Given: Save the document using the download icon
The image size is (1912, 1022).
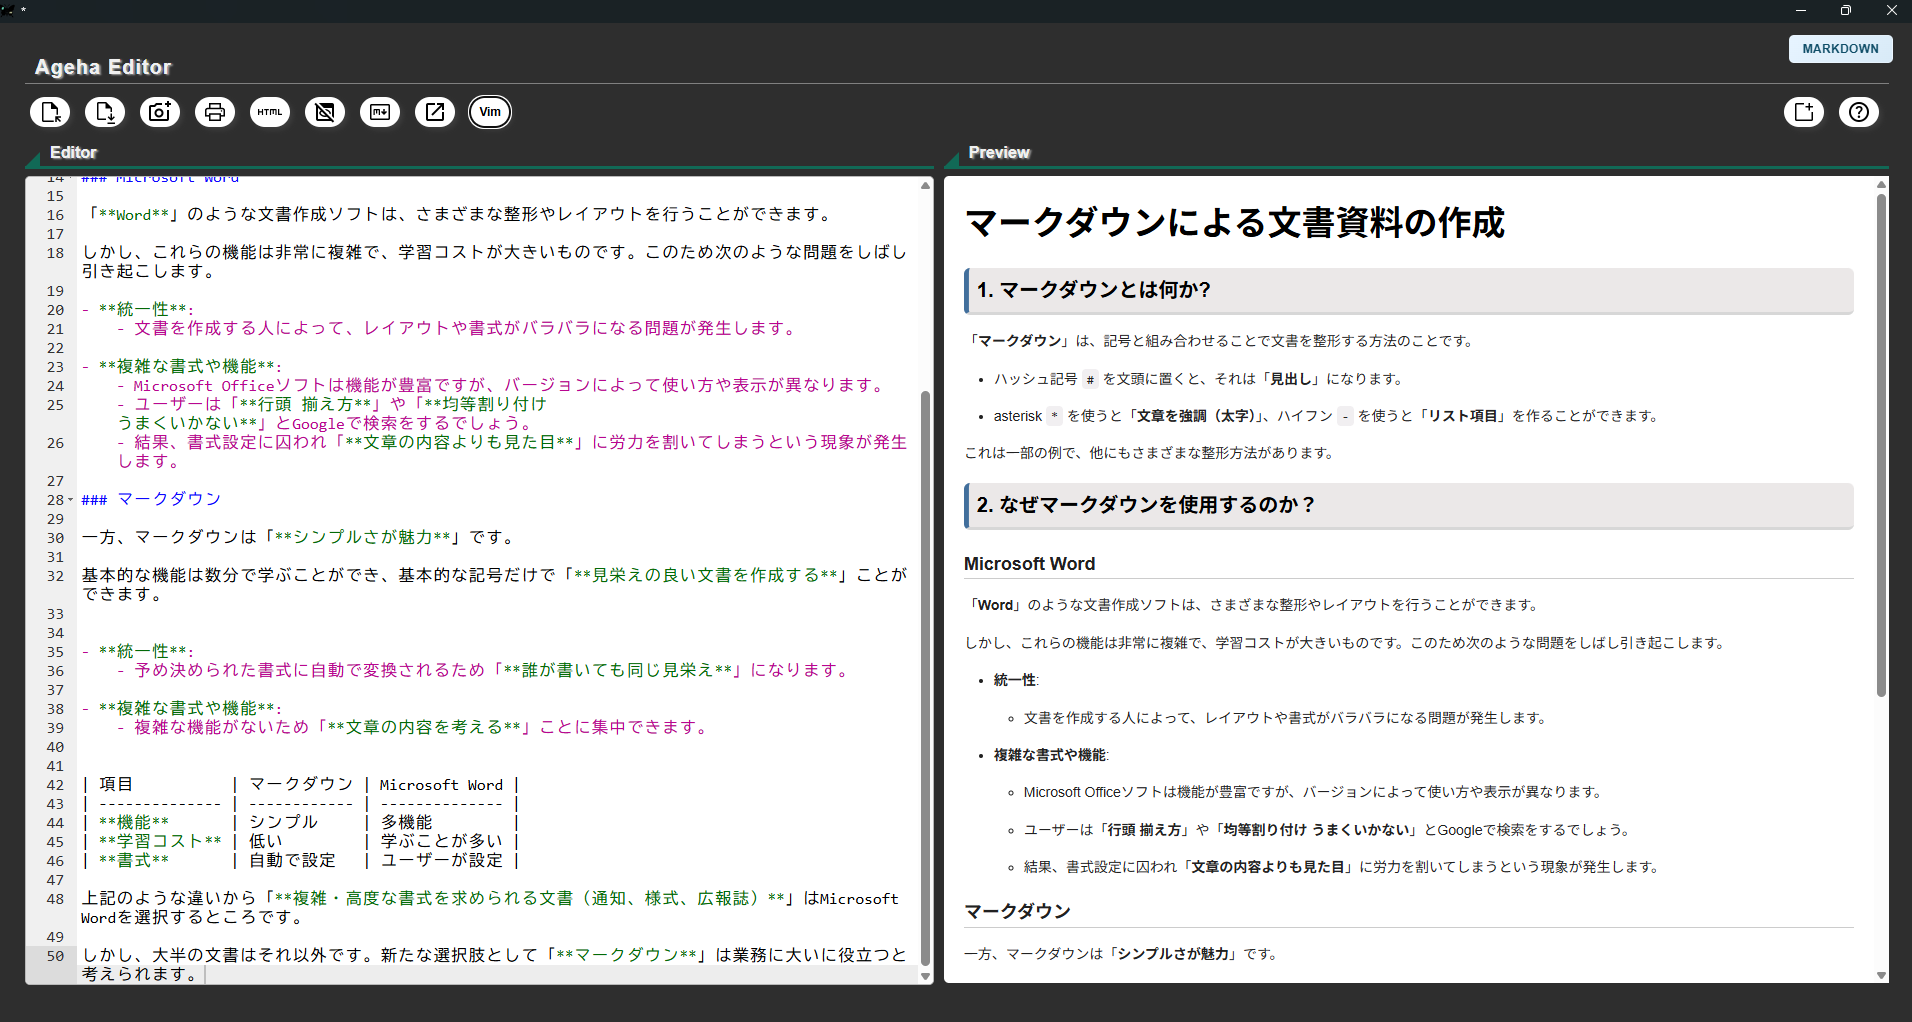Looking at the screenshot, I should click(x=105, y=112).
